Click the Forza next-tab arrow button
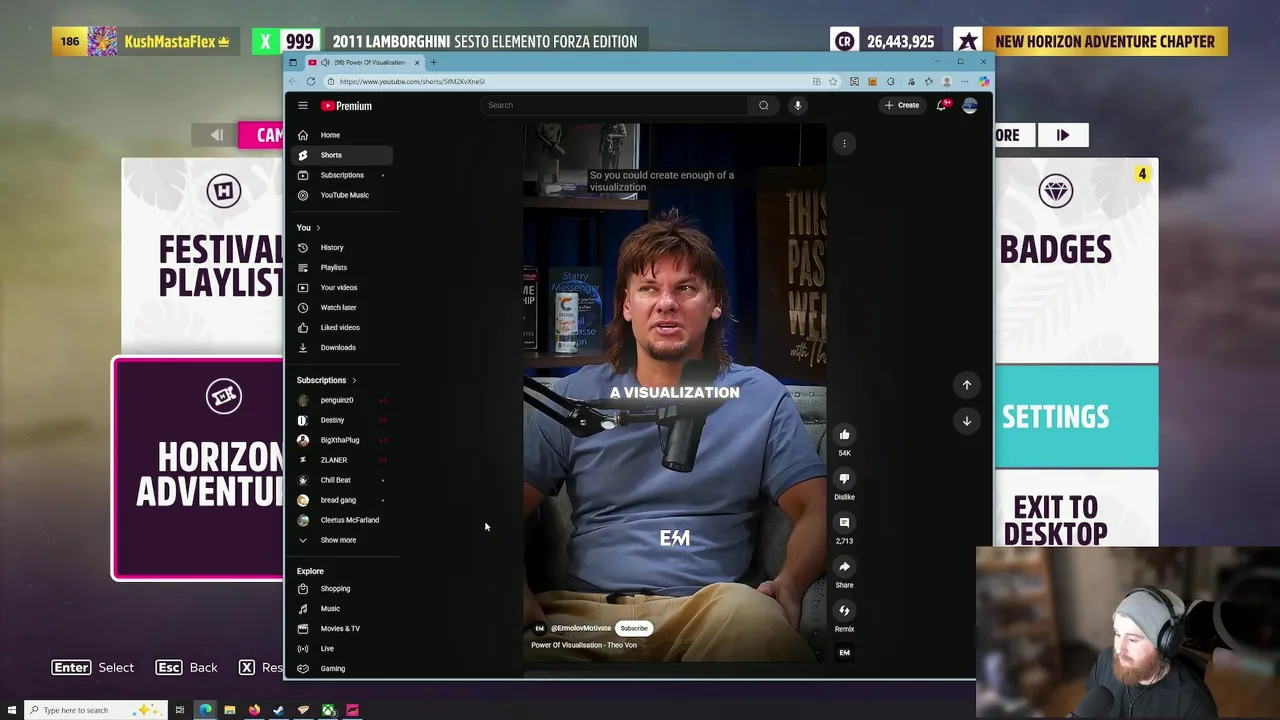This screenshot has width=1280, height=720. 1062,135
